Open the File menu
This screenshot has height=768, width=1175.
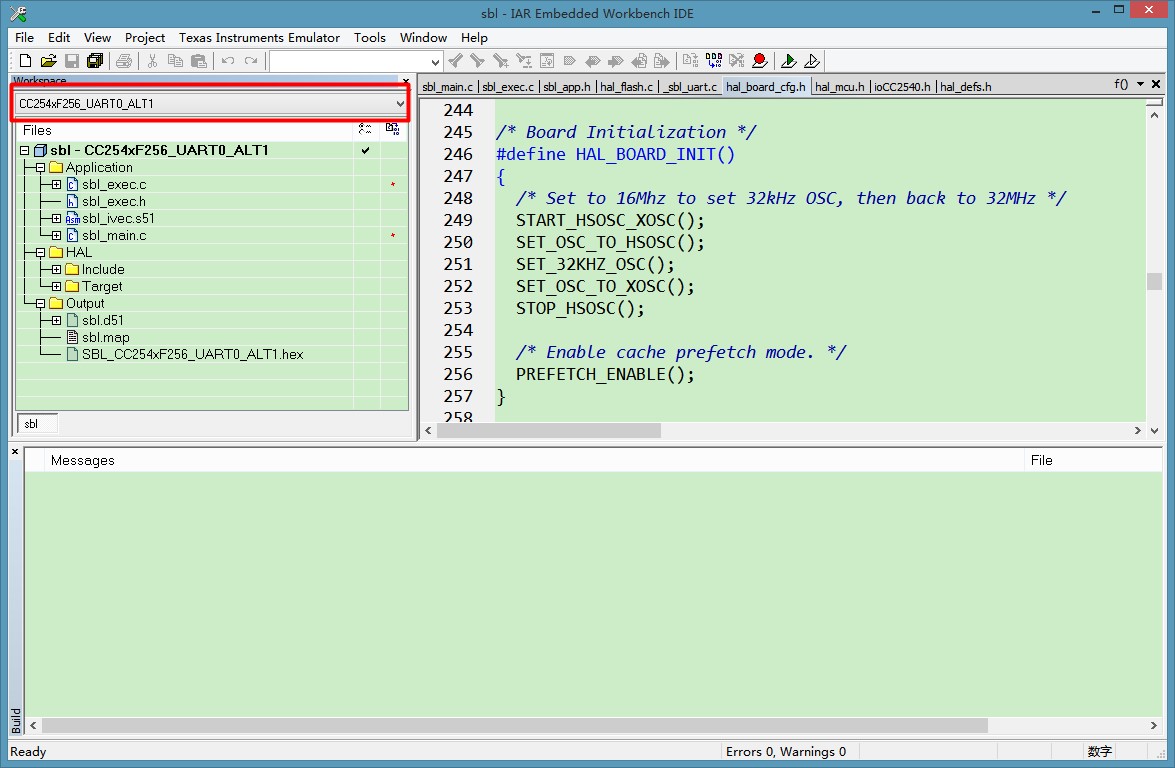[x=24, y=37]
